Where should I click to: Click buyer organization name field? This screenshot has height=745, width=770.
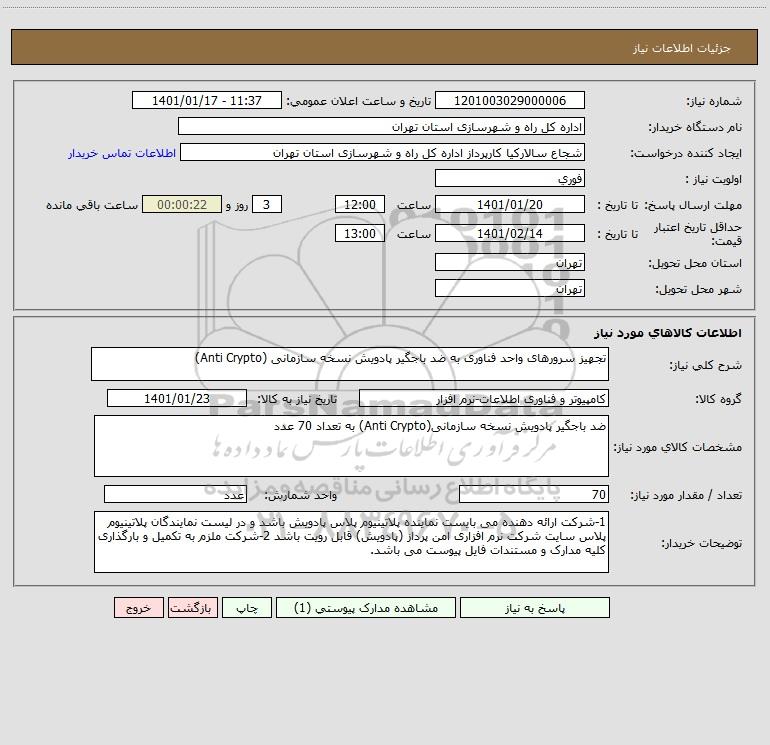tap(381, 127)
